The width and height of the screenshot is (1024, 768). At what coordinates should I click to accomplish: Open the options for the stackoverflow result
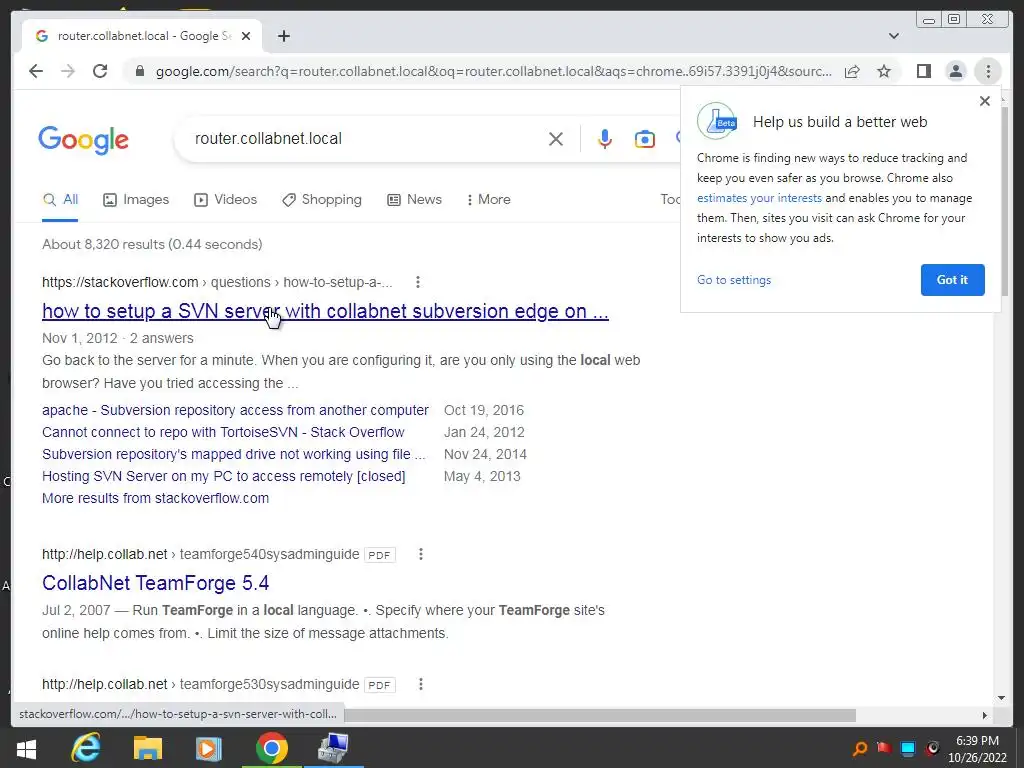418,282
